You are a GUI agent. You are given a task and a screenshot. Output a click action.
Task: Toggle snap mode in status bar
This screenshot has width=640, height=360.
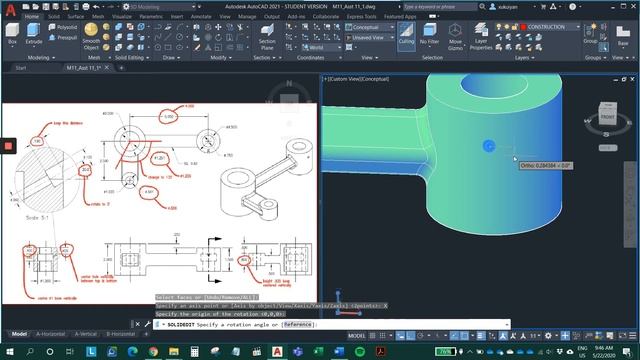click(x=382, y=336)
